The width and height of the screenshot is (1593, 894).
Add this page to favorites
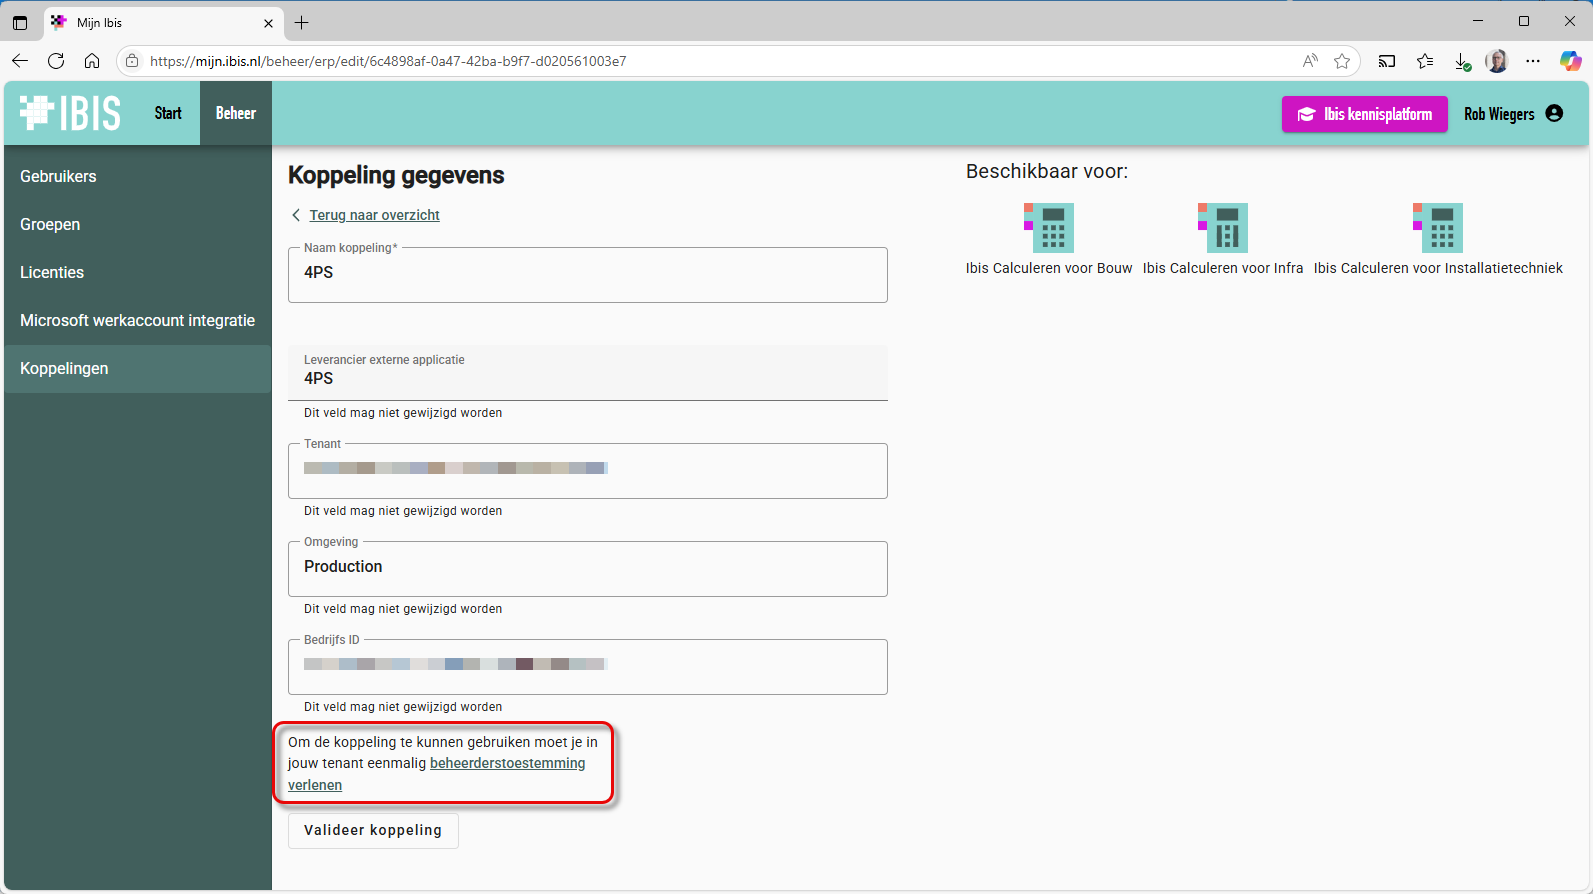[x=1342, y=61]
